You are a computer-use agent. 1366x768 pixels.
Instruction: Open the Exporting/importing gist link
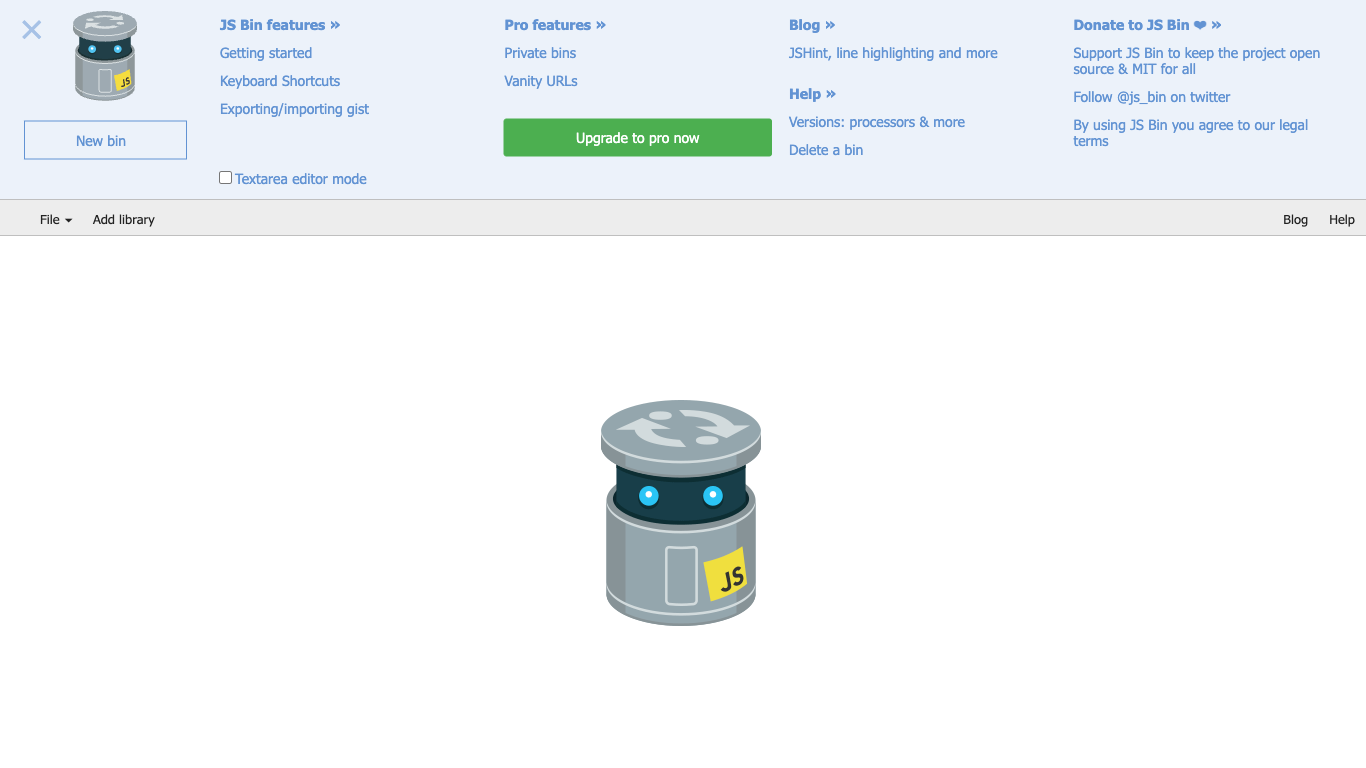(294, 109)
